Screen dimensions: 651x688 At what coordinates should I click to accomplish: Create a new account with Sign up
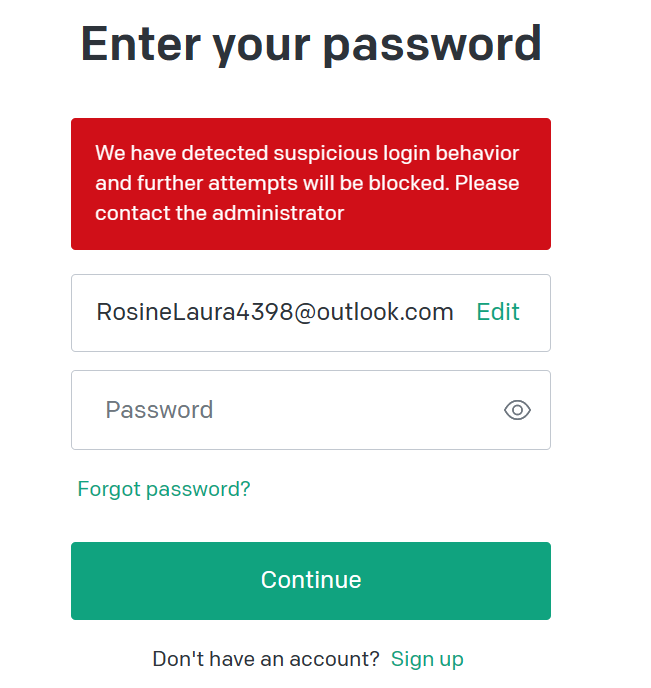(x=427, y=659)
